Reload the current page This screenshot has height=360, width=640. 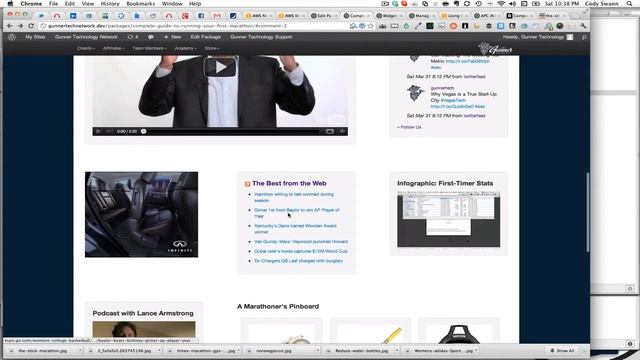[x=31, y=26]
